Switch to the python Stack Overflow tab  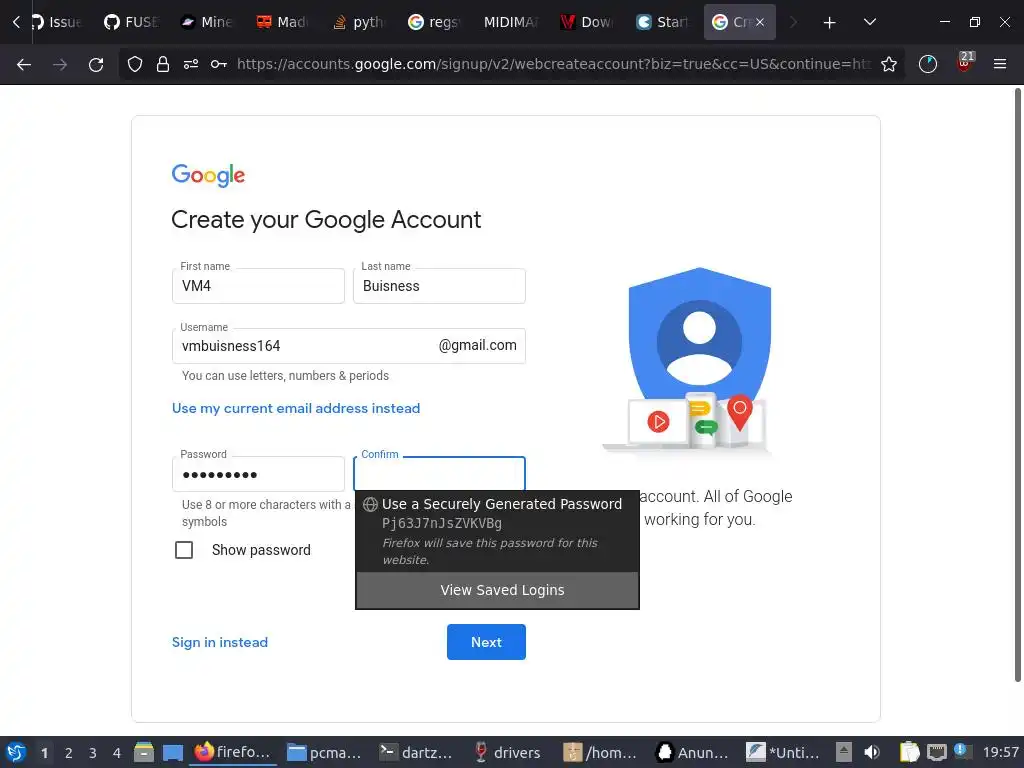[x=358, y=22]
